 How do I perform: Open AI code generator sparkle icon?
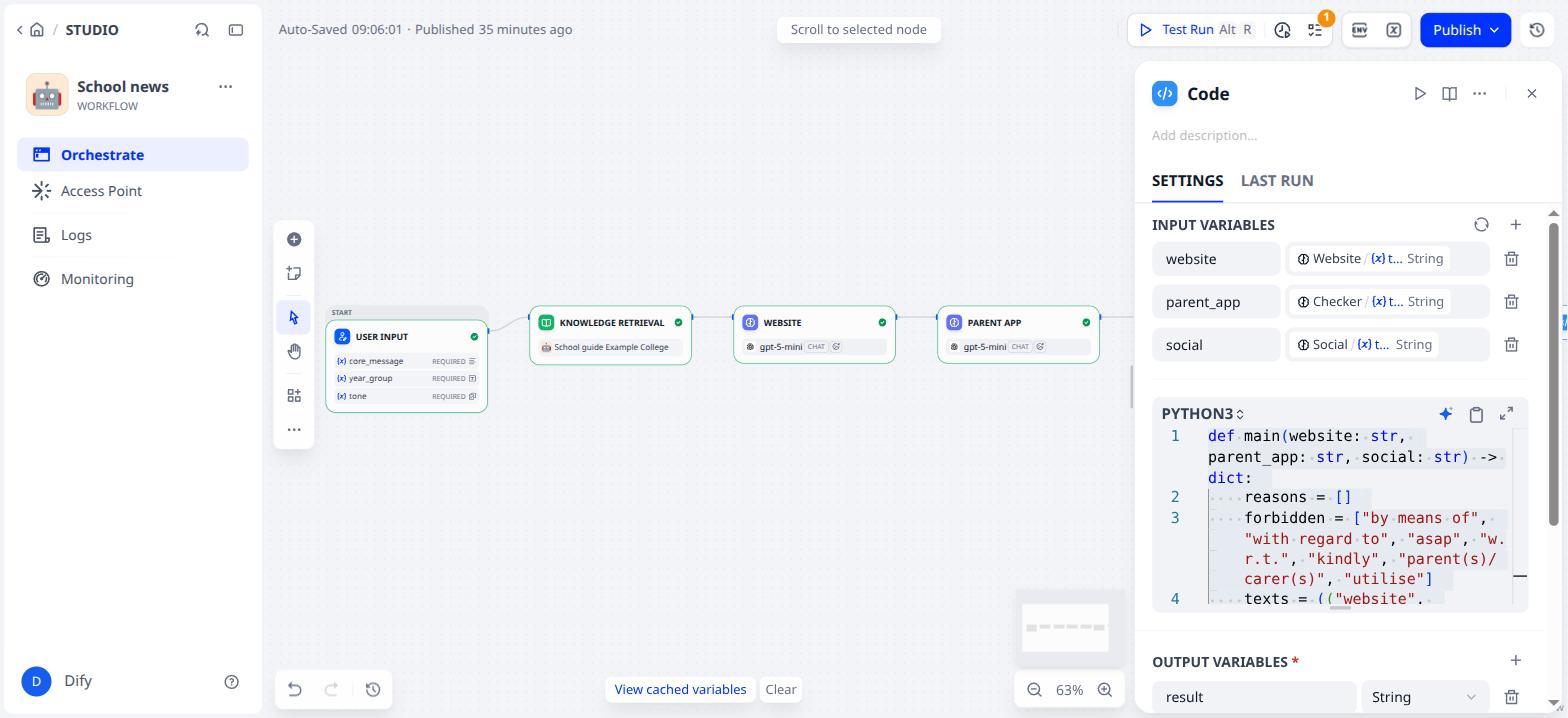tap(1446, 414)
